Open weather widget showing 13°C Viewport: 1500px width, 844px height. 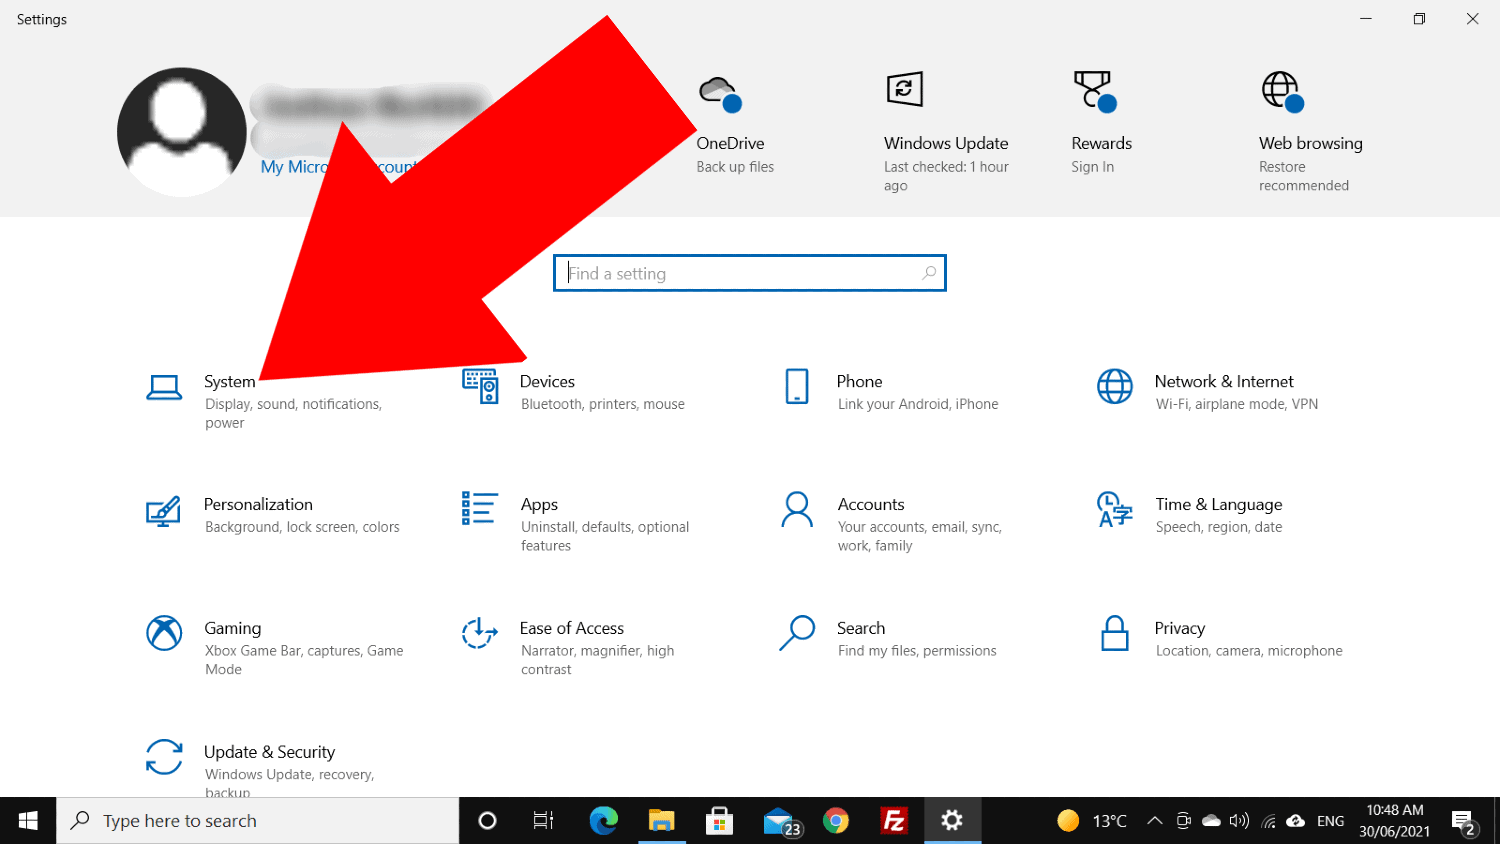tap(1092, 821)
